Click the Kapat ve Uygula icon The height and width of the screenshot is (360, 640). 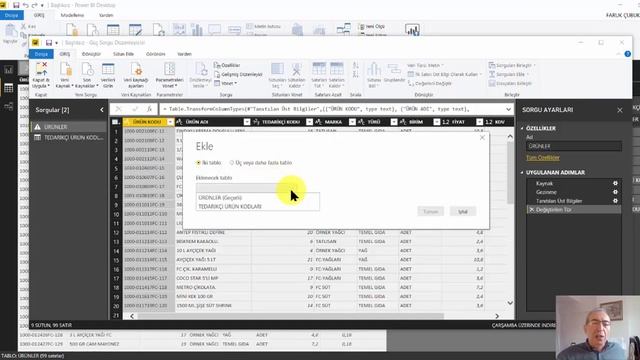[41, 69]
